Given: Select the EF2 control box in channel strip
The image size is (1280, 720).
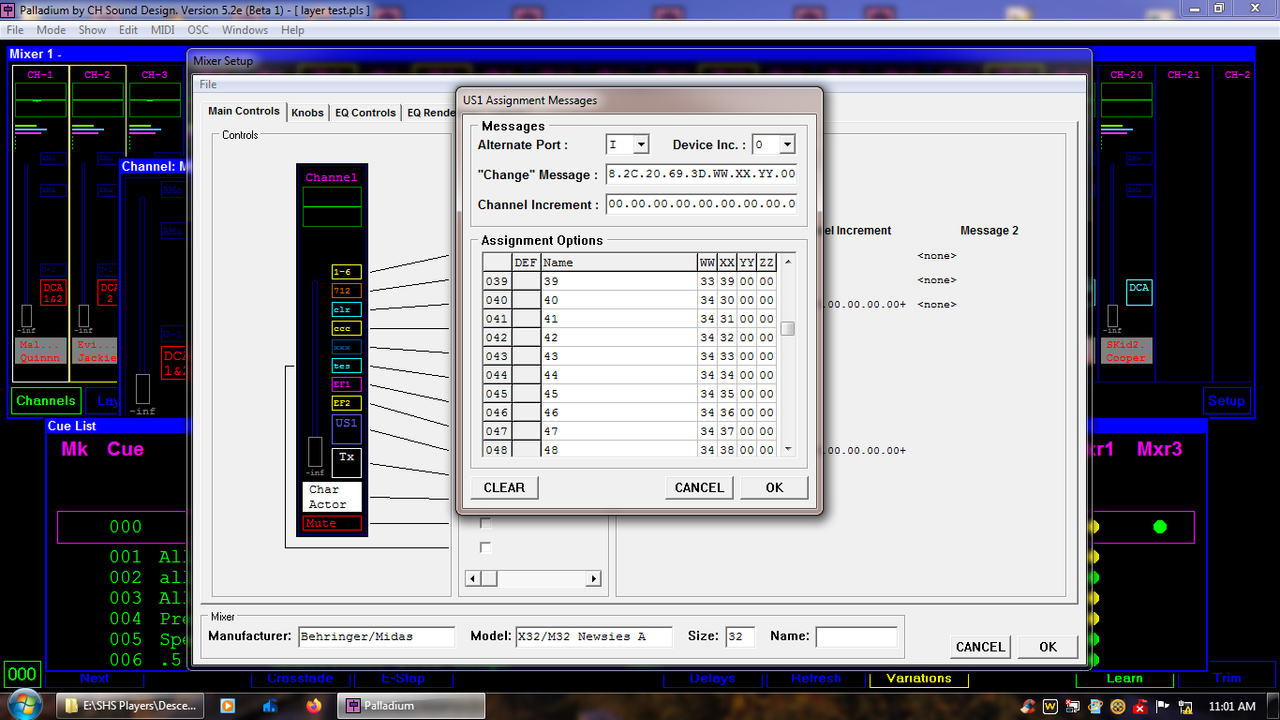Looking at the screenshot, I should pyautogui.click(x=346, y=403).
